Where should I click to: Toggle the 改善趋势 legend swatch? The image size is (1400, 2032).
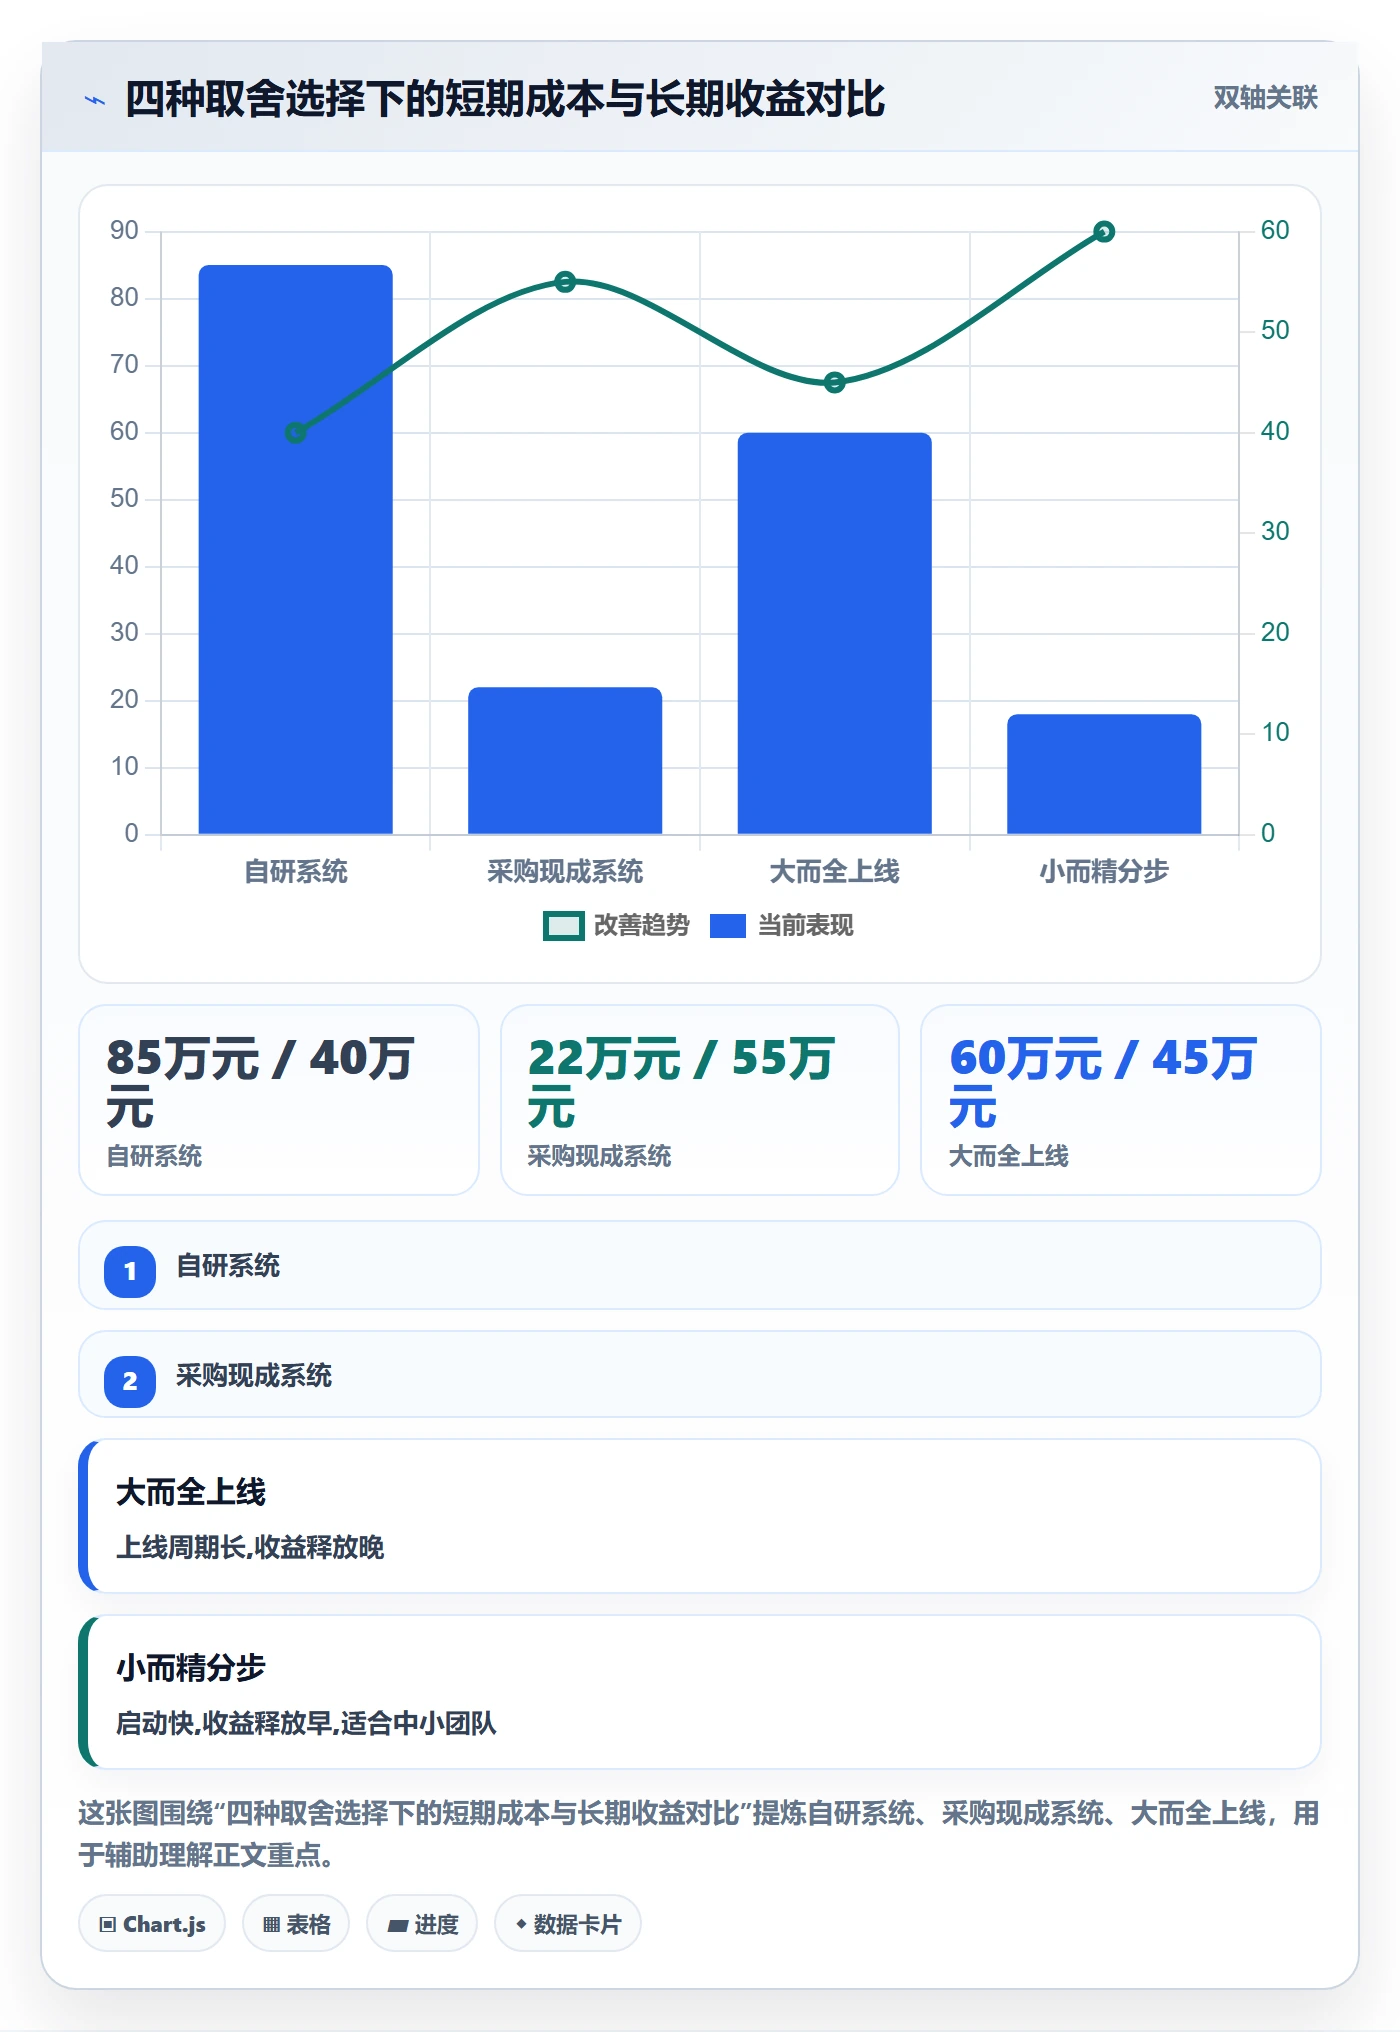[564, 926]
